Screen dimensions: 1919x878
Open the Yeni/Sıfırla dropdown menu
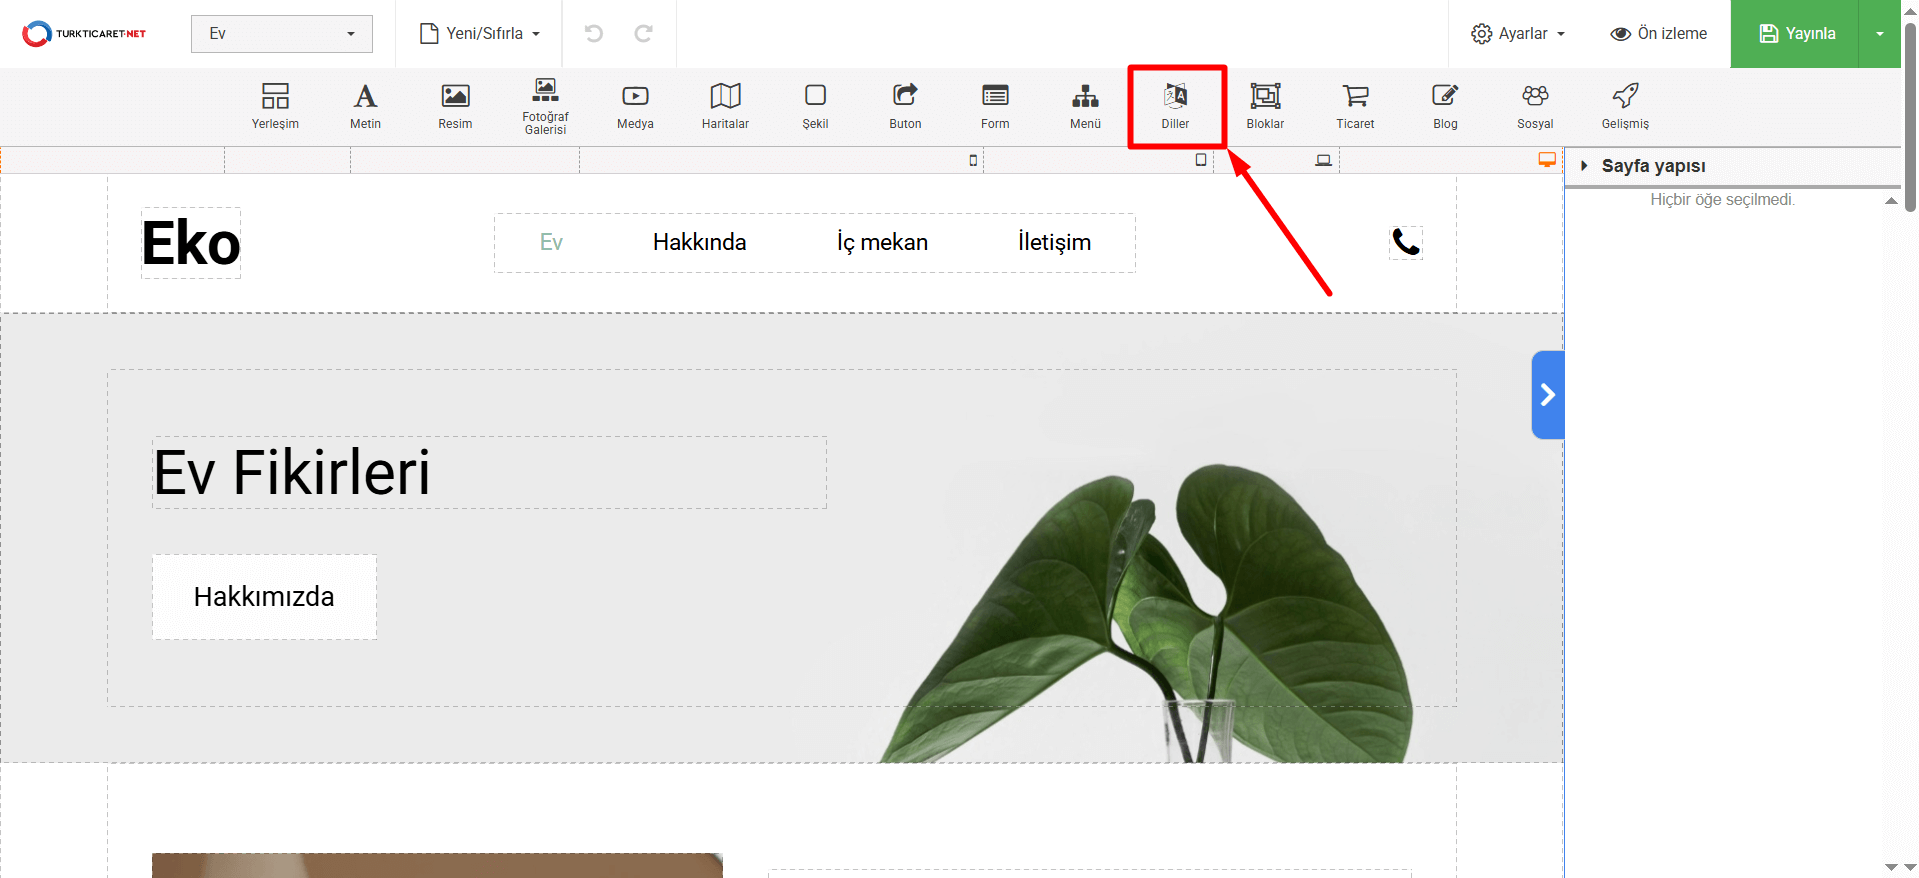pyautogui.click(x=480, y=33)
